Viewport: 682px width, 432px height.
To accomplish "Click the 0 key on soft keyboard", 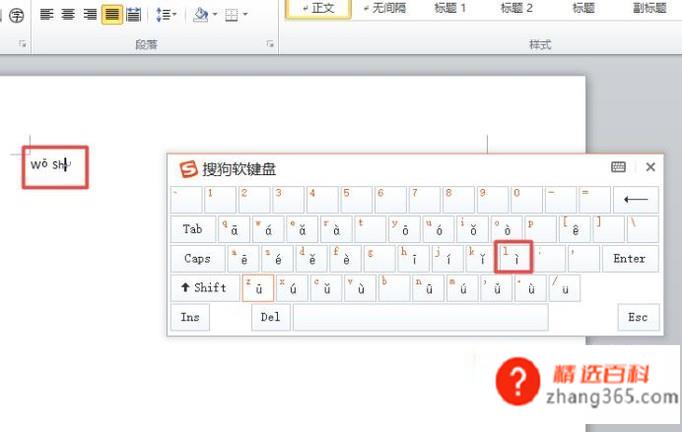I will (x=528, y=200).
